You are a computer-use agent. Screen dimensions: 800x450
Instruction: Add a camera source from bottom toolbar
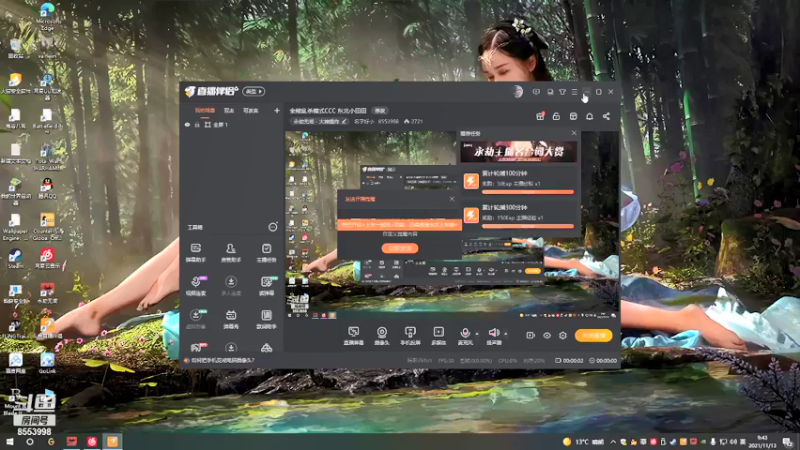[x=382, y=336]
